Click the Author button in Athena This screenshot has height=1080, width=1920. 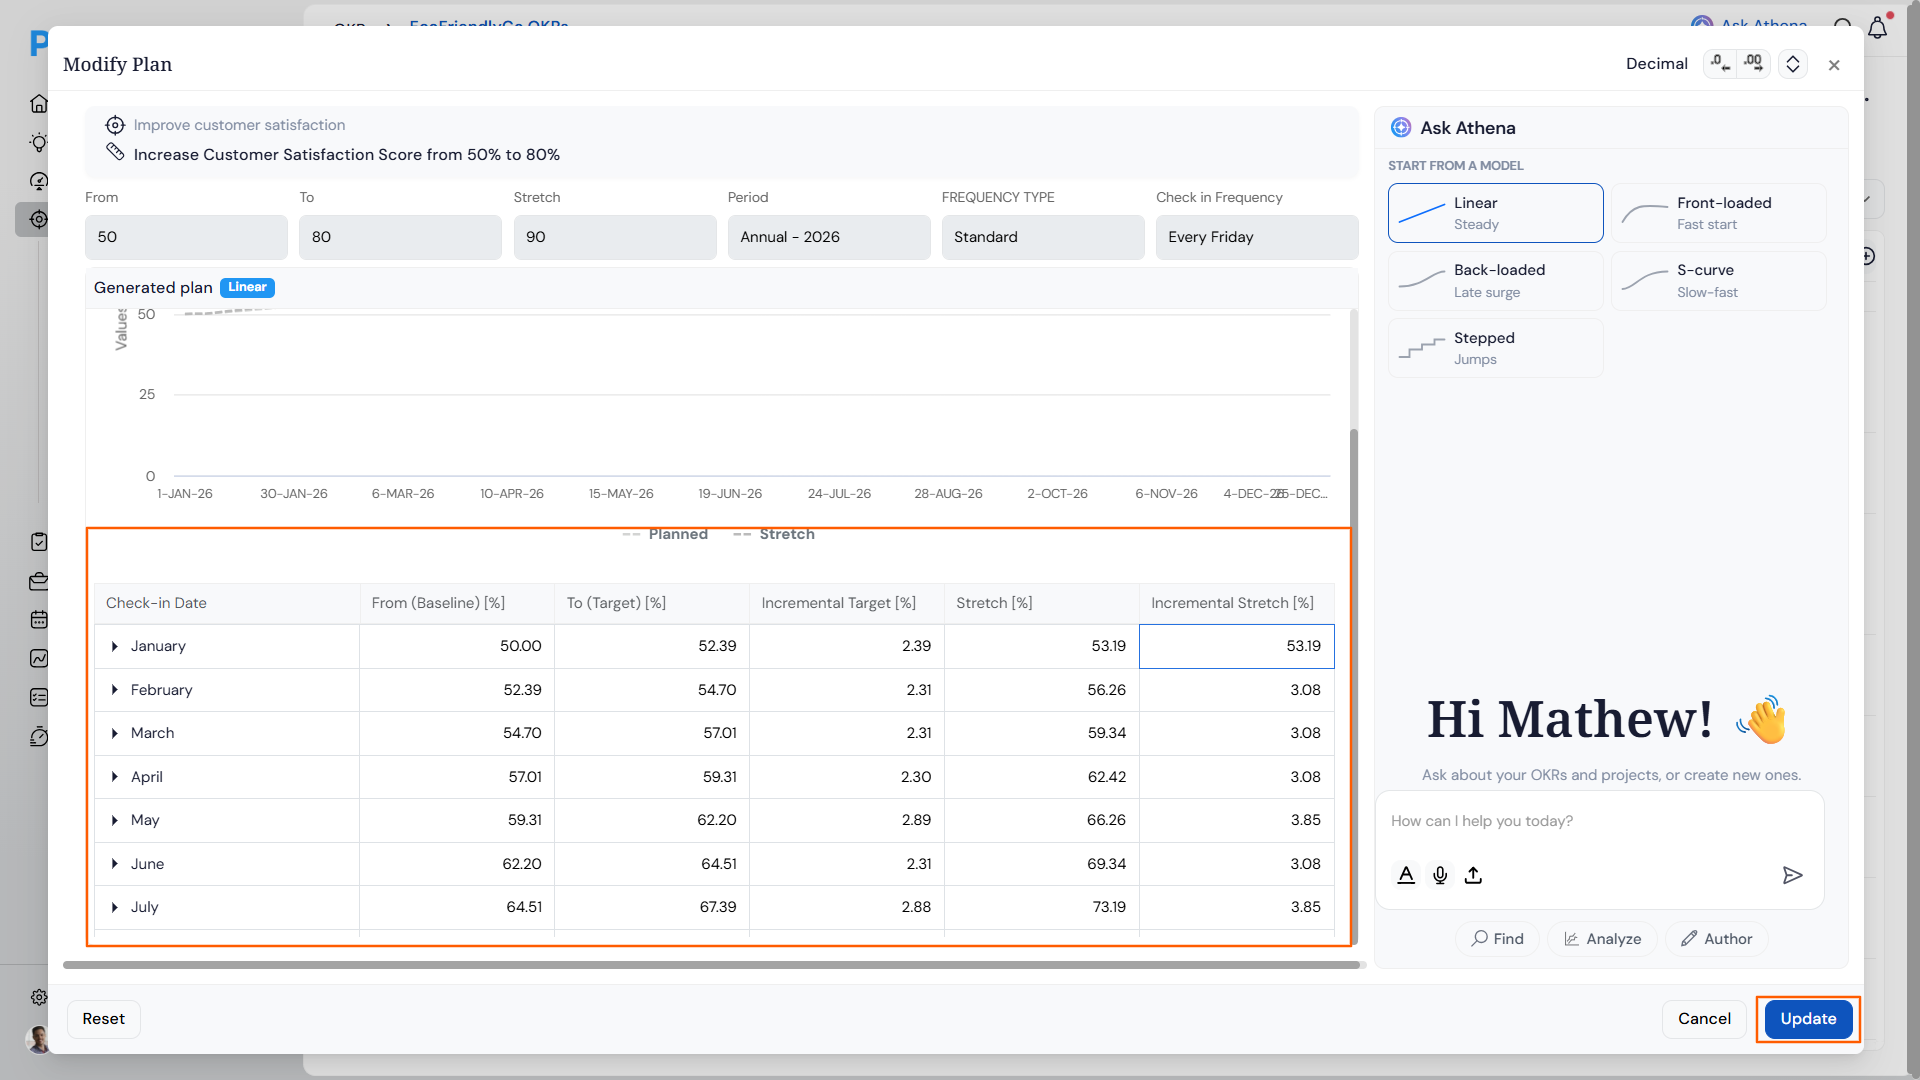[x=1716, y=939]
